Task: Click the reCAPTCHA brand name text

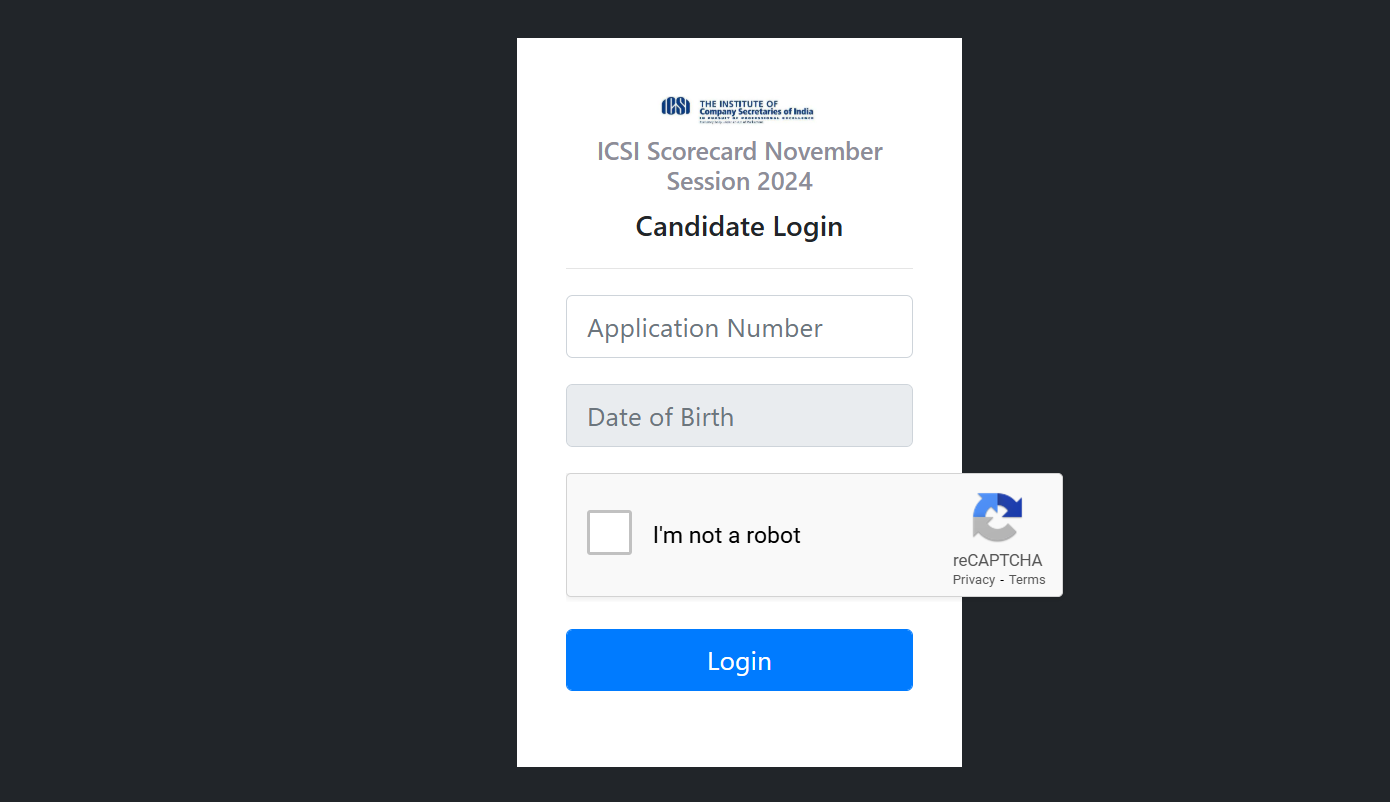Action: (997, 561)
